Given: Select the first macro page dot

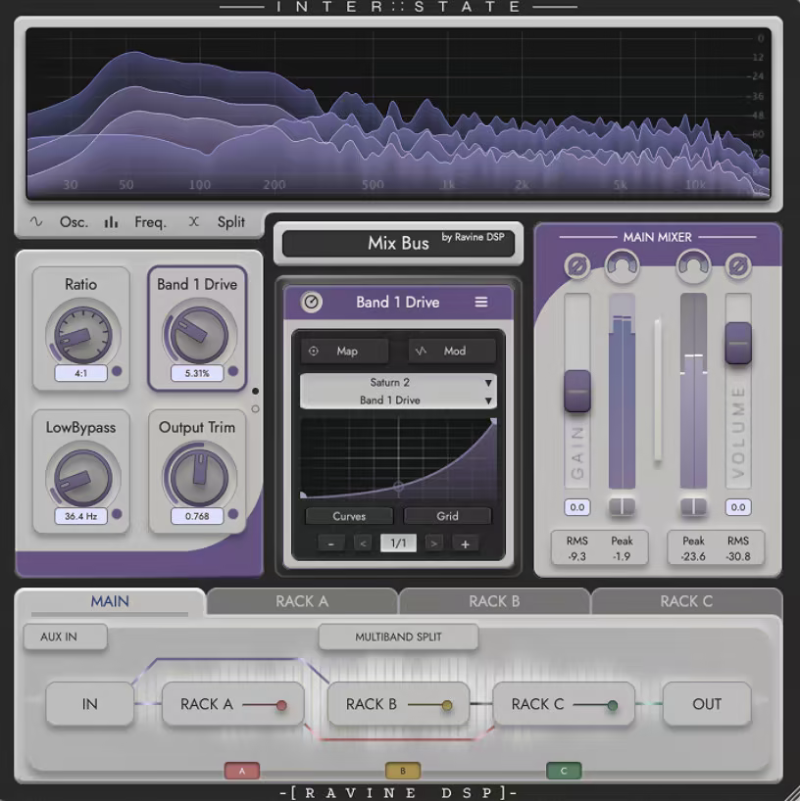Looking at the screenshot, I should 255,391.
